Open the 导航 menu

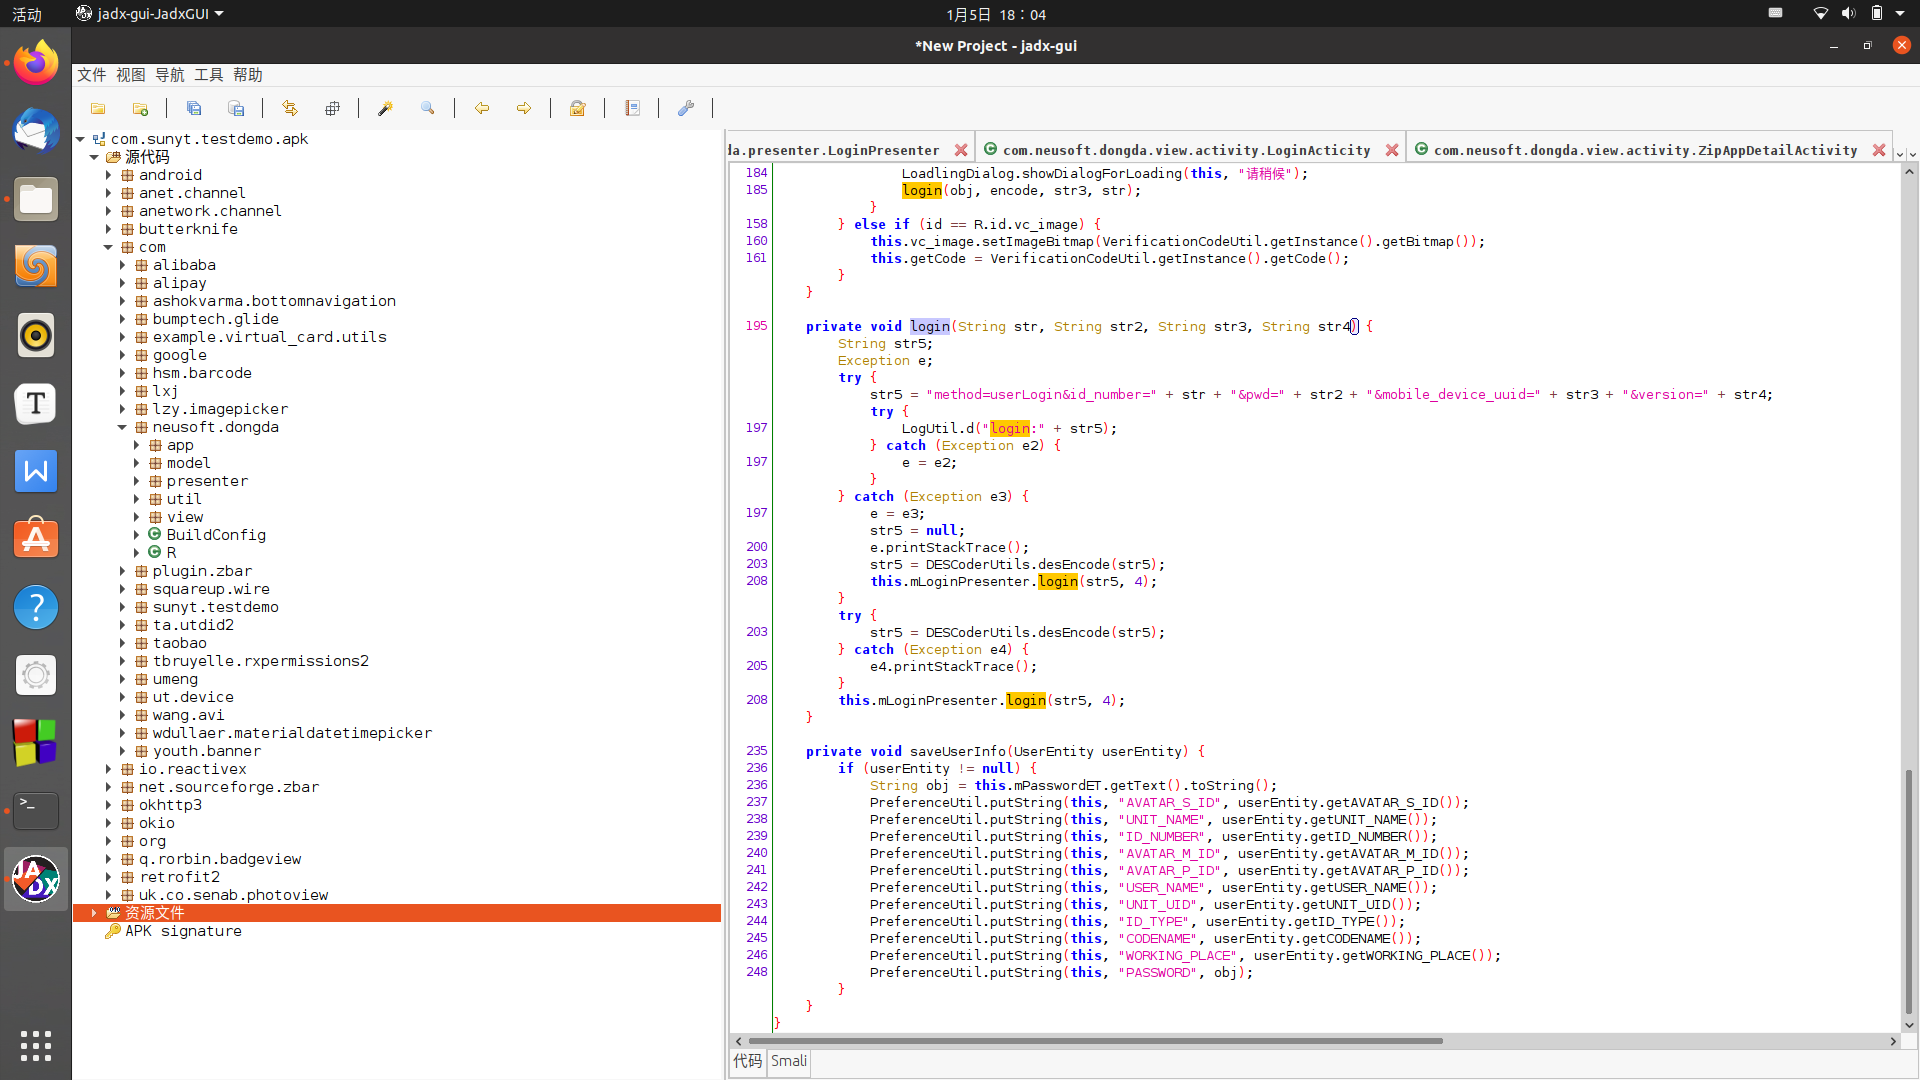pos(170,75)
